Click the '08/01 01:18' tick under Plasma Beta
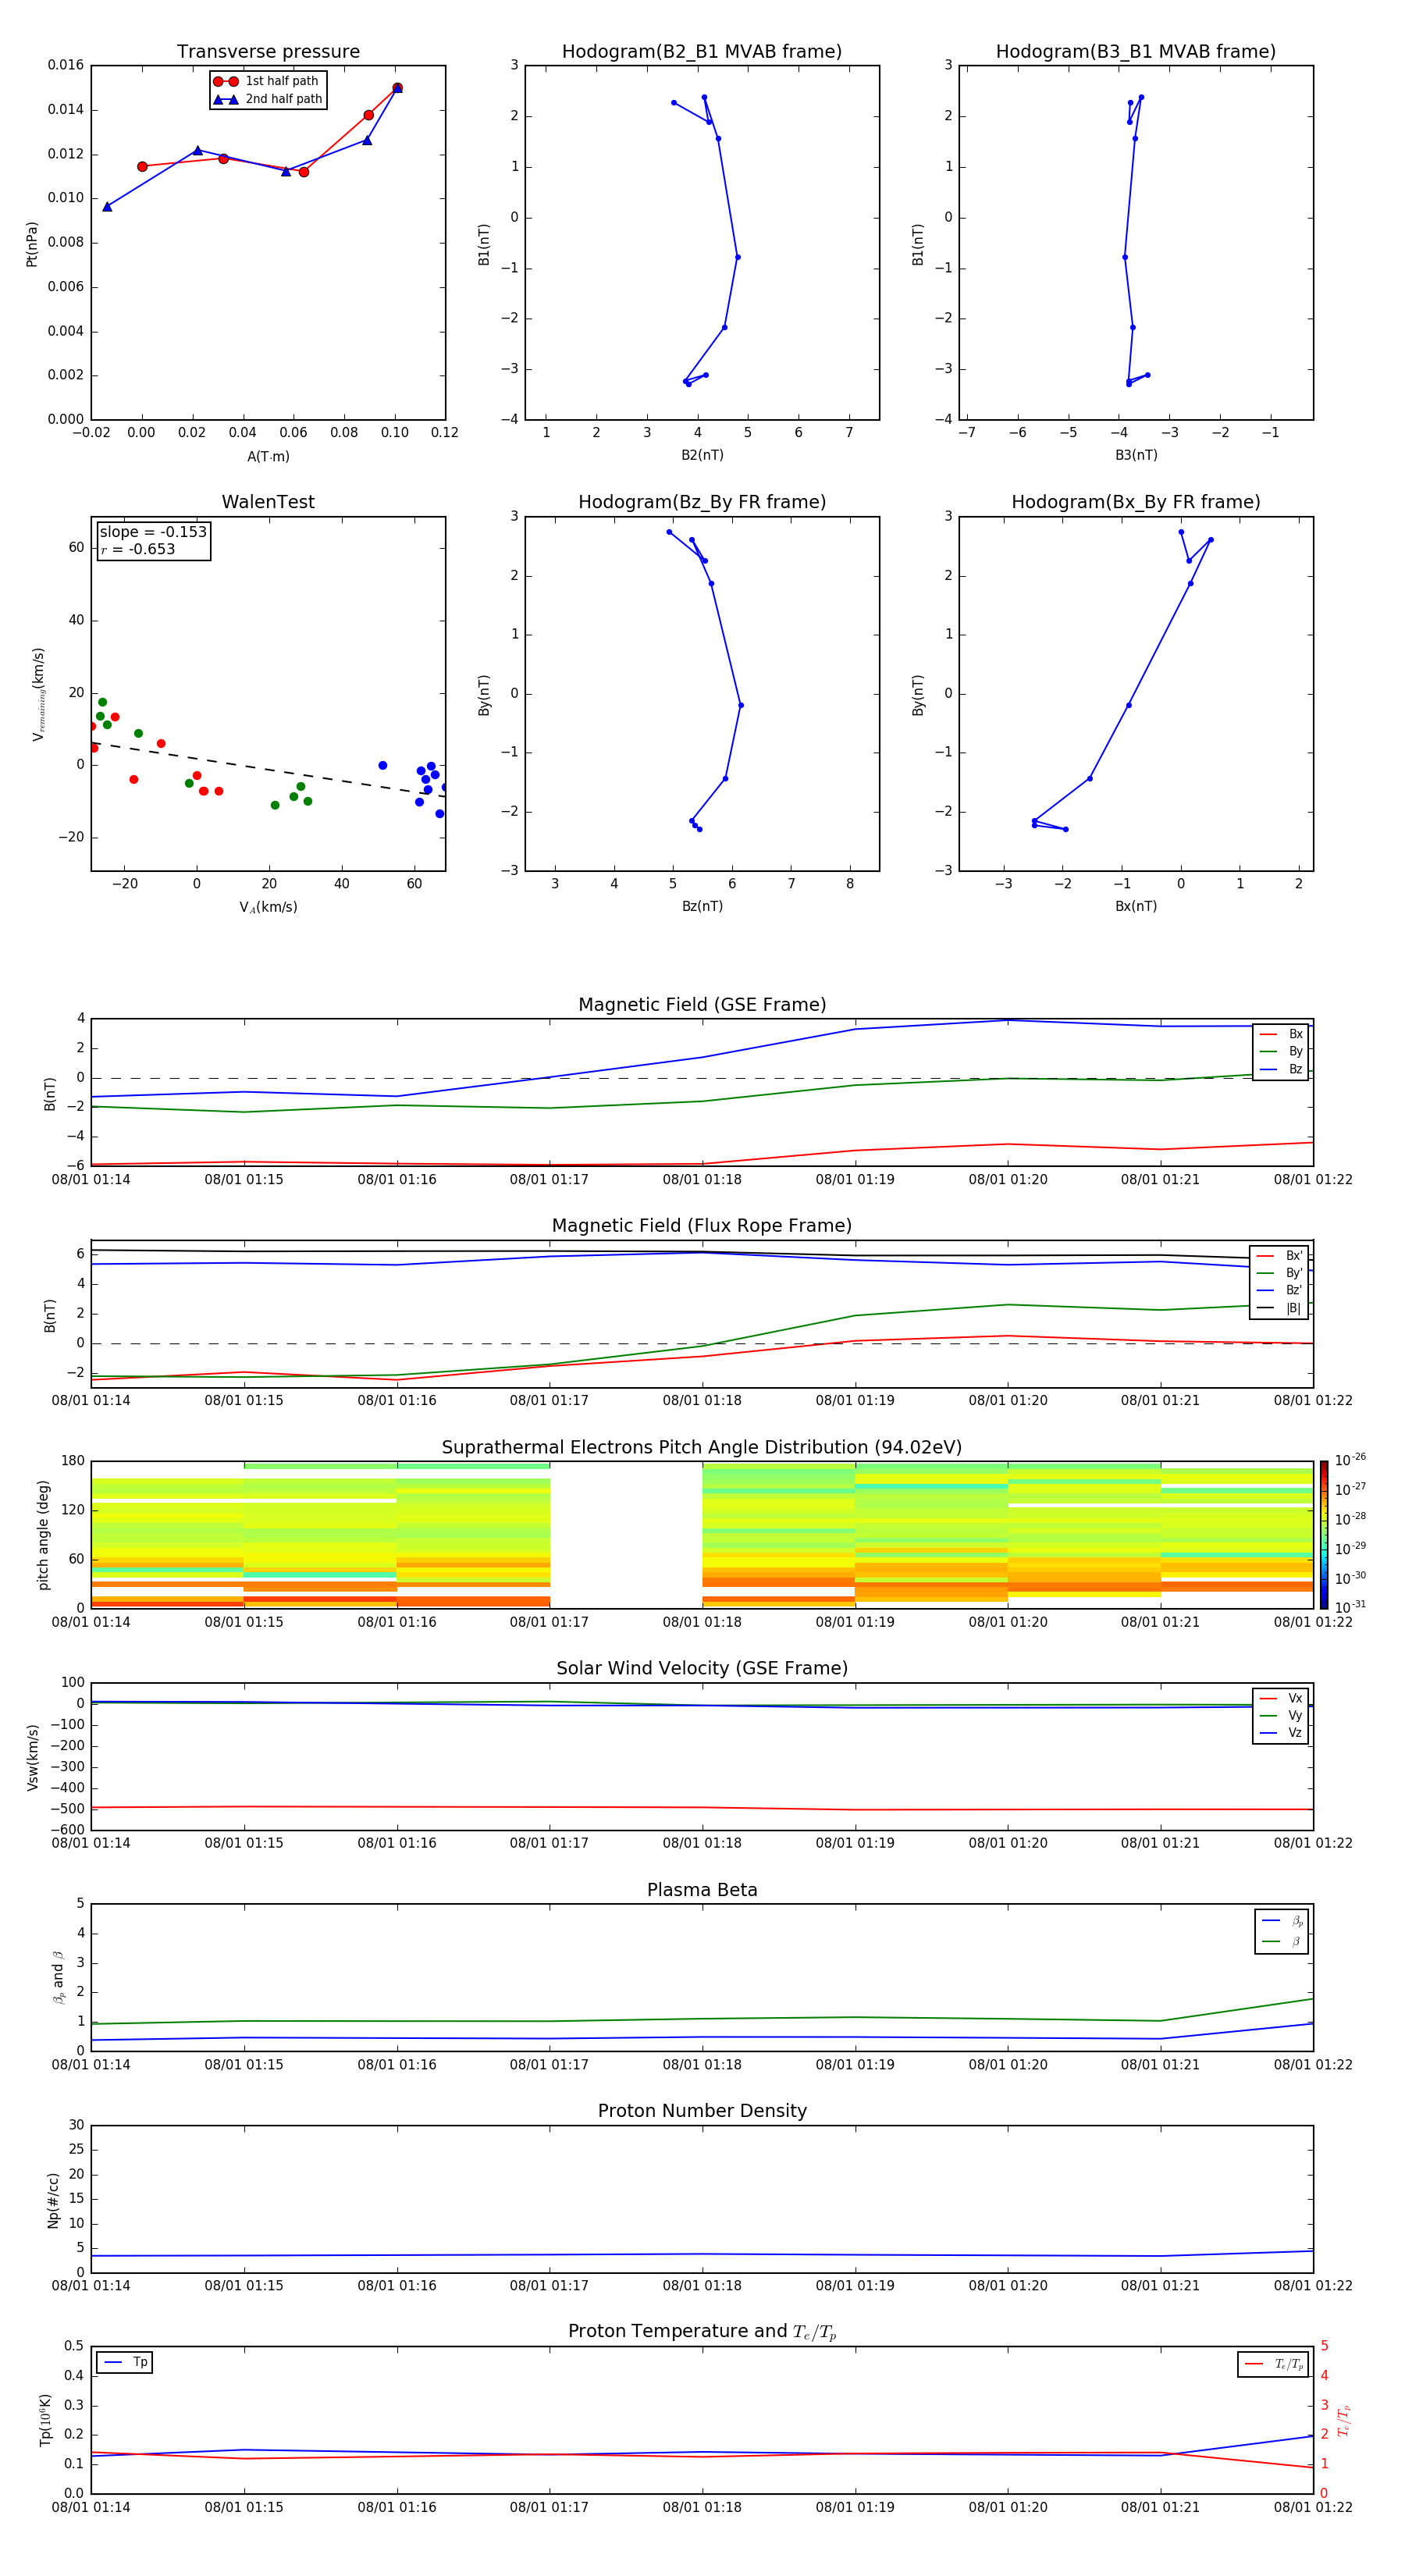The width and height of the screenshot is (1405, 2576). [x=702, y=2064]
